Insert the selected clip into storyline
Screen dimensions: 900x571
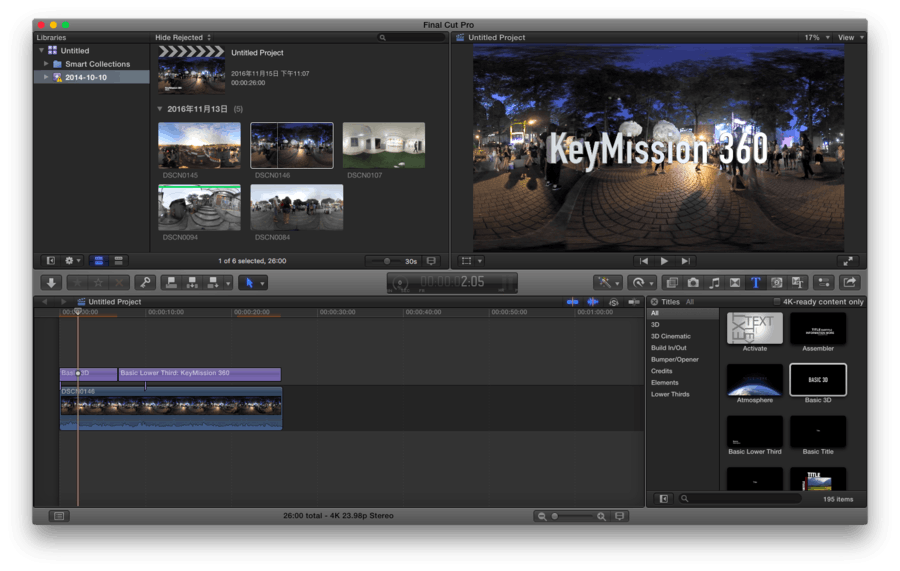click(192, 282)
